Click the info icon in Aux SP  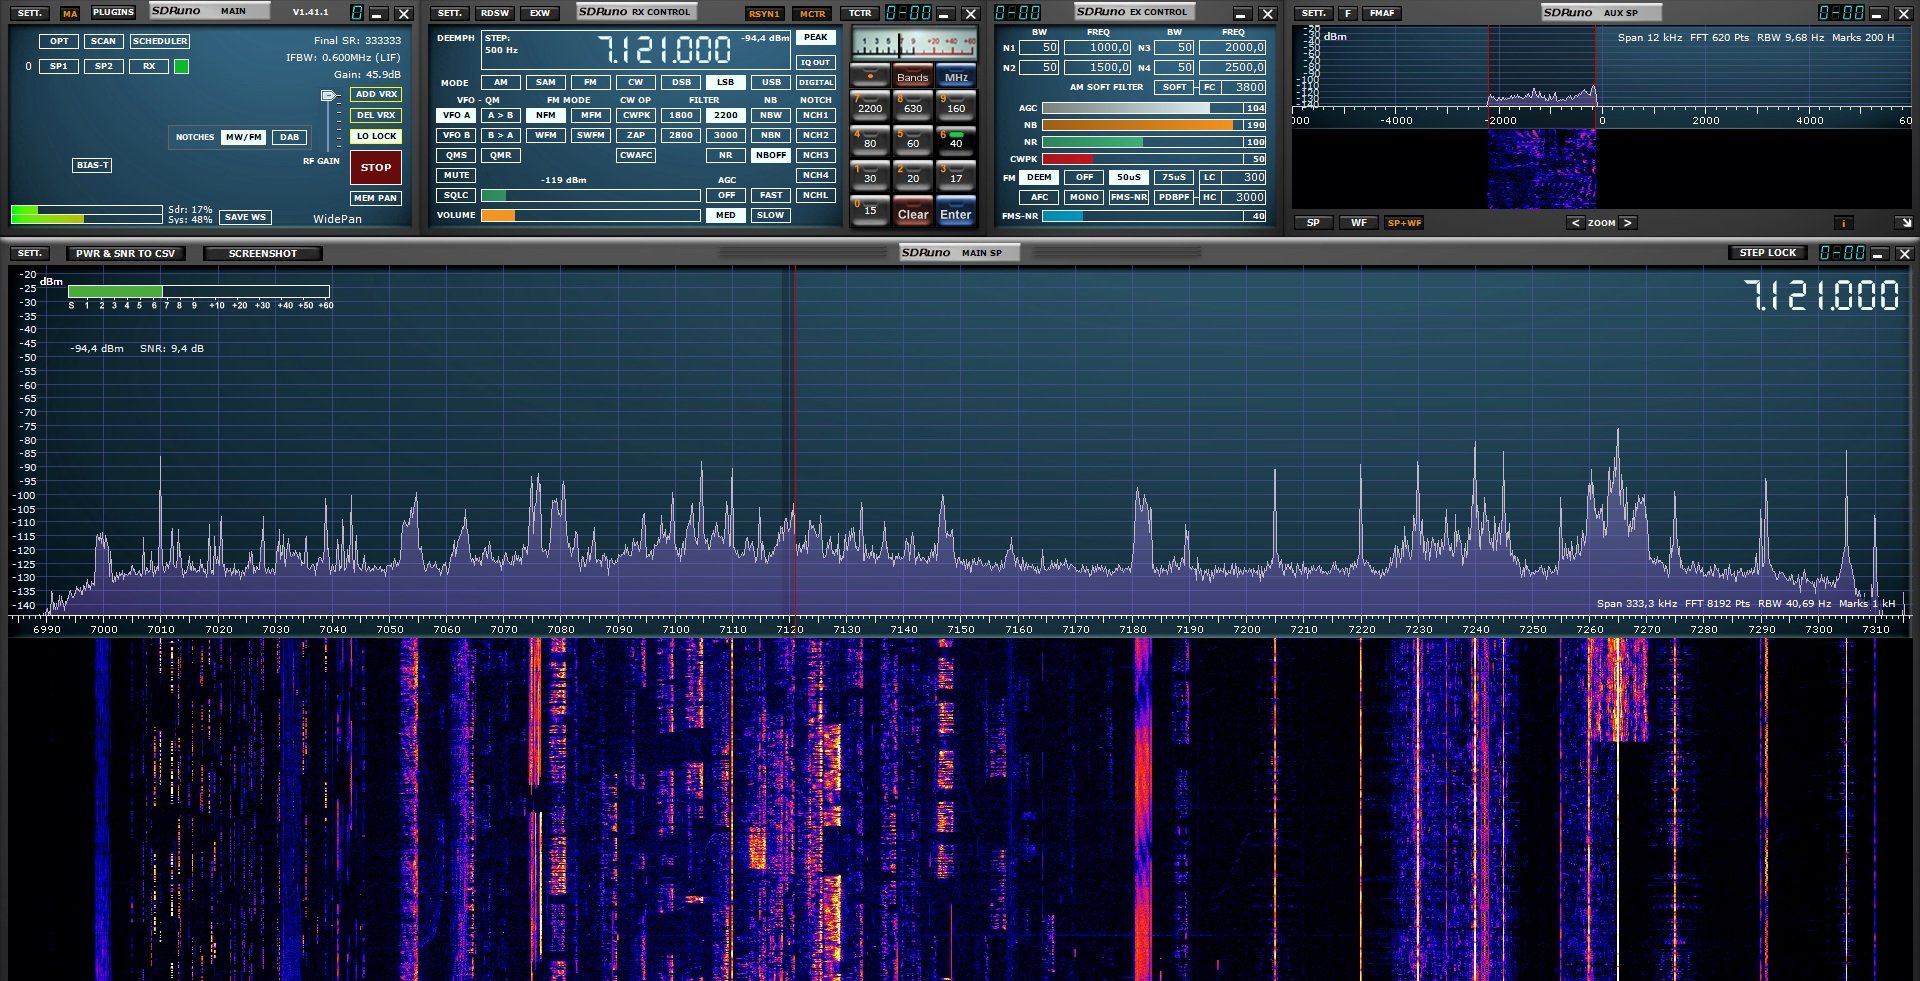[x=1842, y=223]
